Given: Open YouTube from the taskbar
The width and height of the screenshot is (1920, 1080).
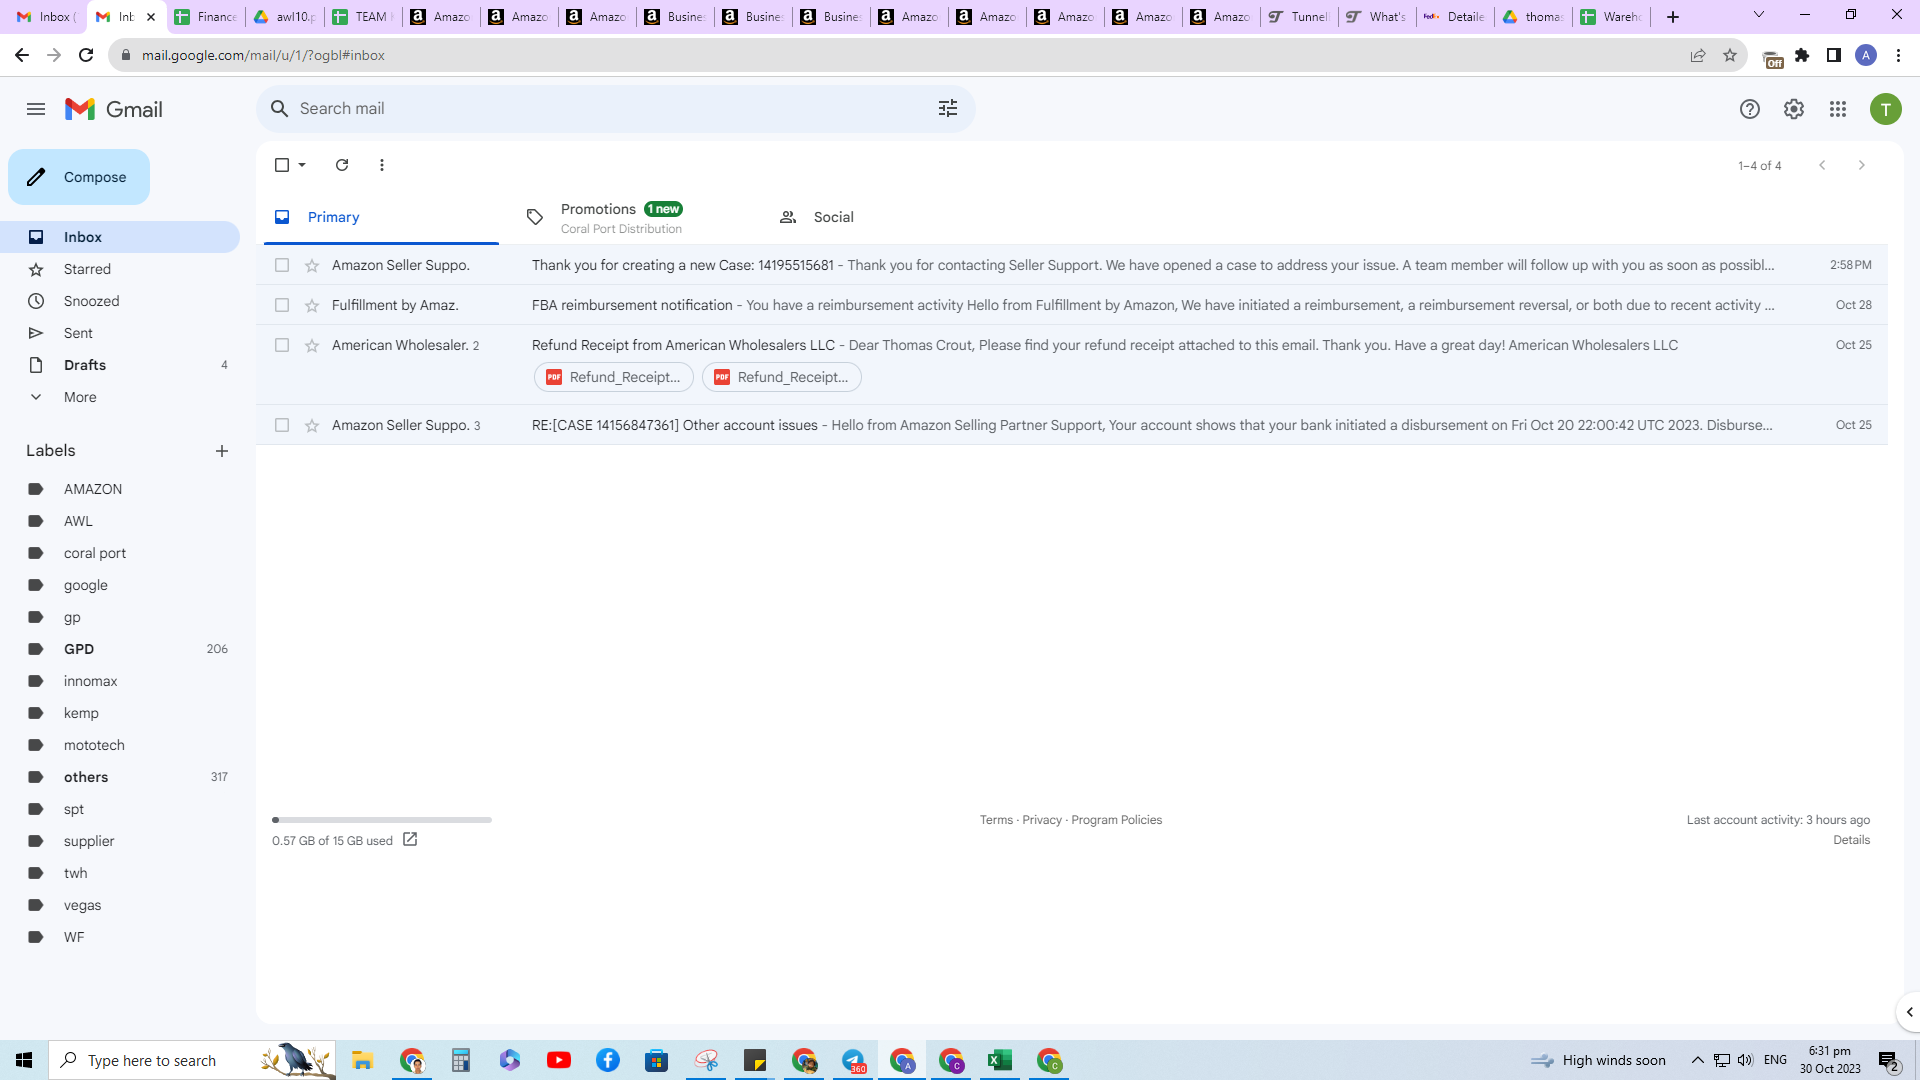Looking at the screenshot, I should tap(559, 1060).
